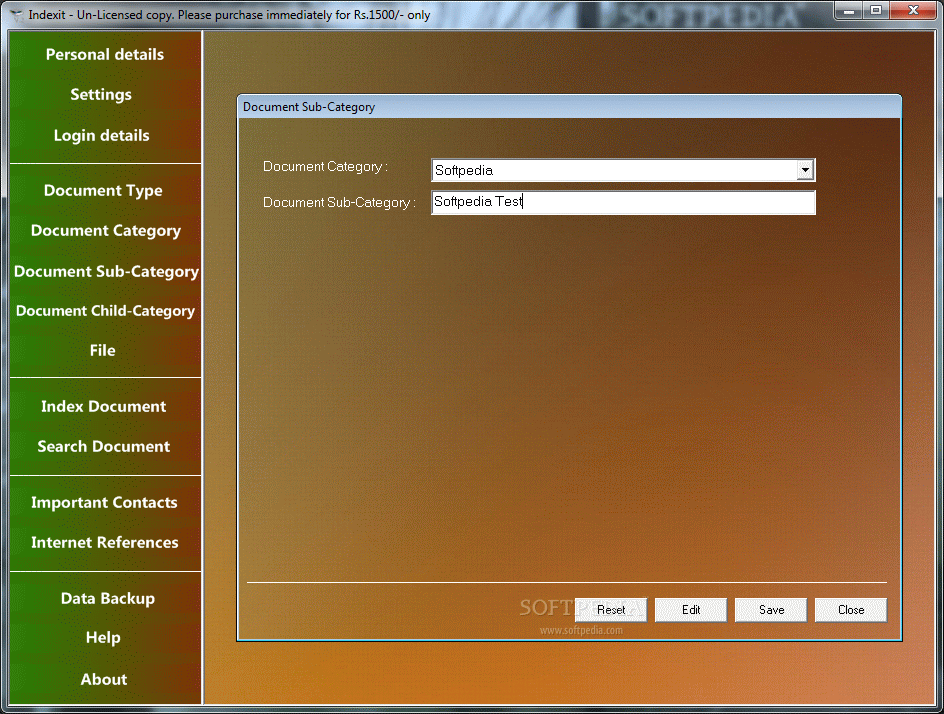Open the Document Category page
944x714 pixels.
pyautogui.click(x=105, y=231)
